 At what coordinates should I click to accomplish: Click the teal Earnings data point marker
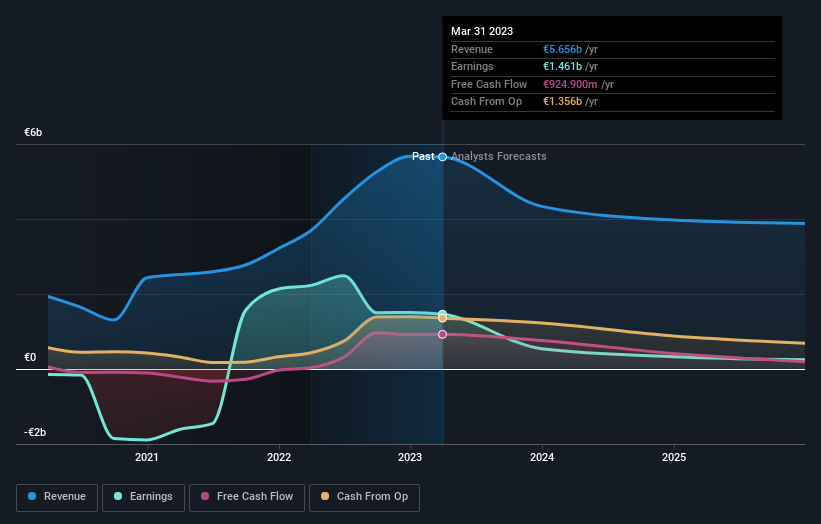point(442,314)
